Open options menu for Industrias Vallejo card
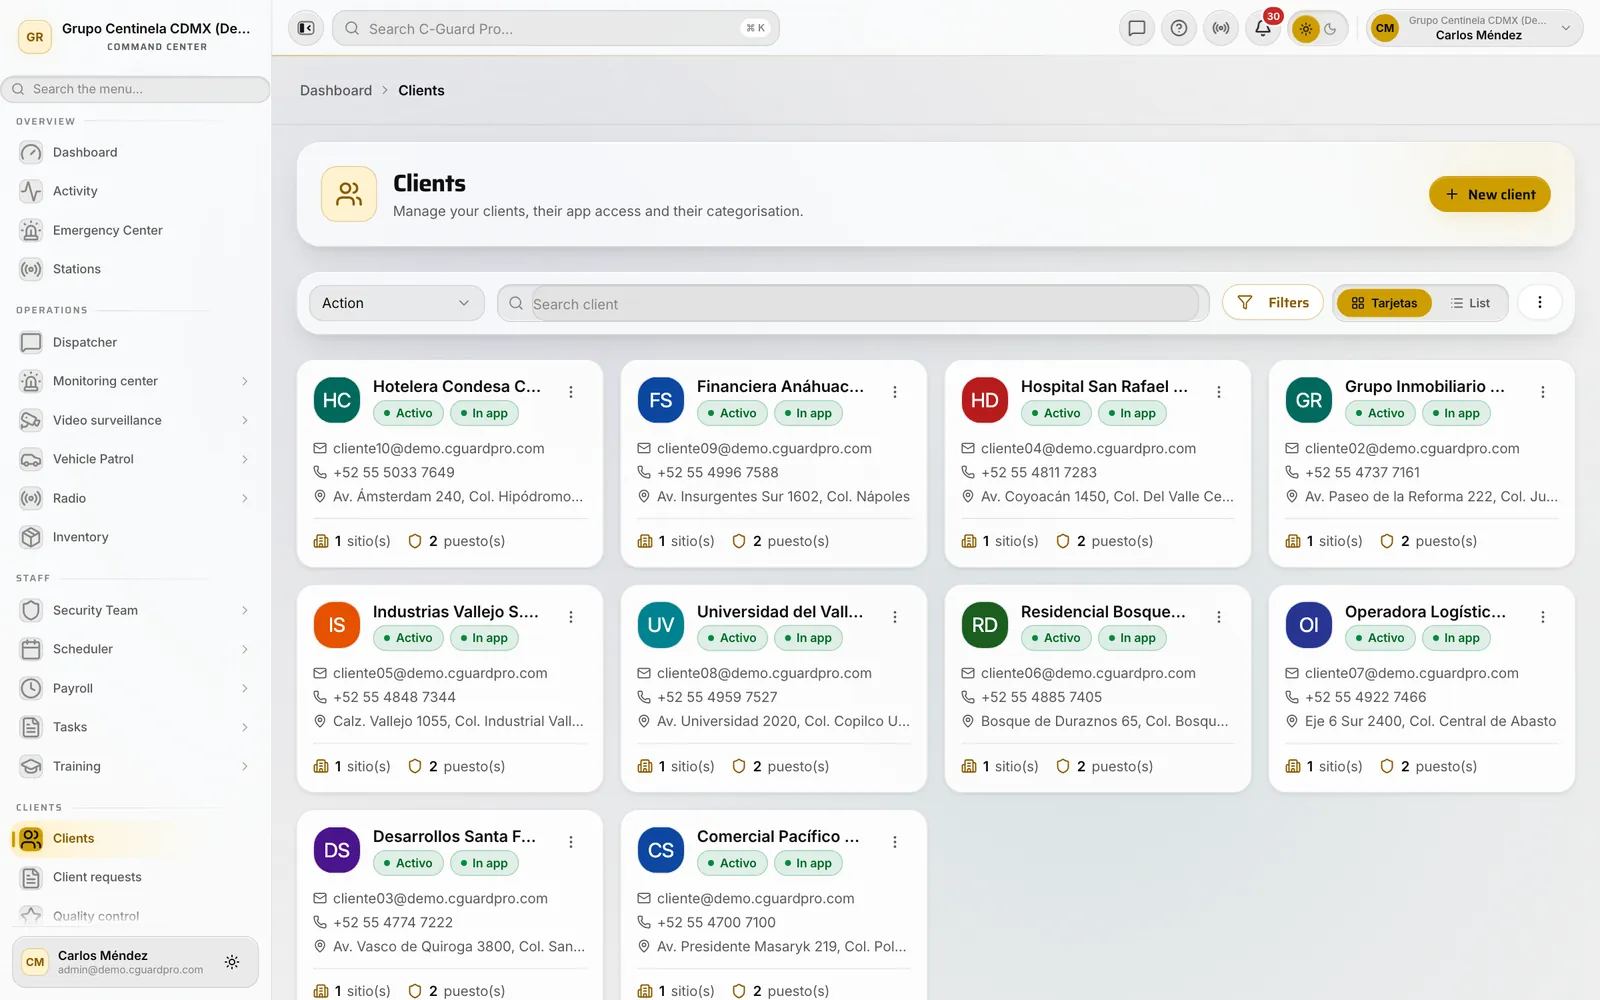The height and width of the screenshot is (1000, 1600). pyautogui.click(x=571, y=617)
